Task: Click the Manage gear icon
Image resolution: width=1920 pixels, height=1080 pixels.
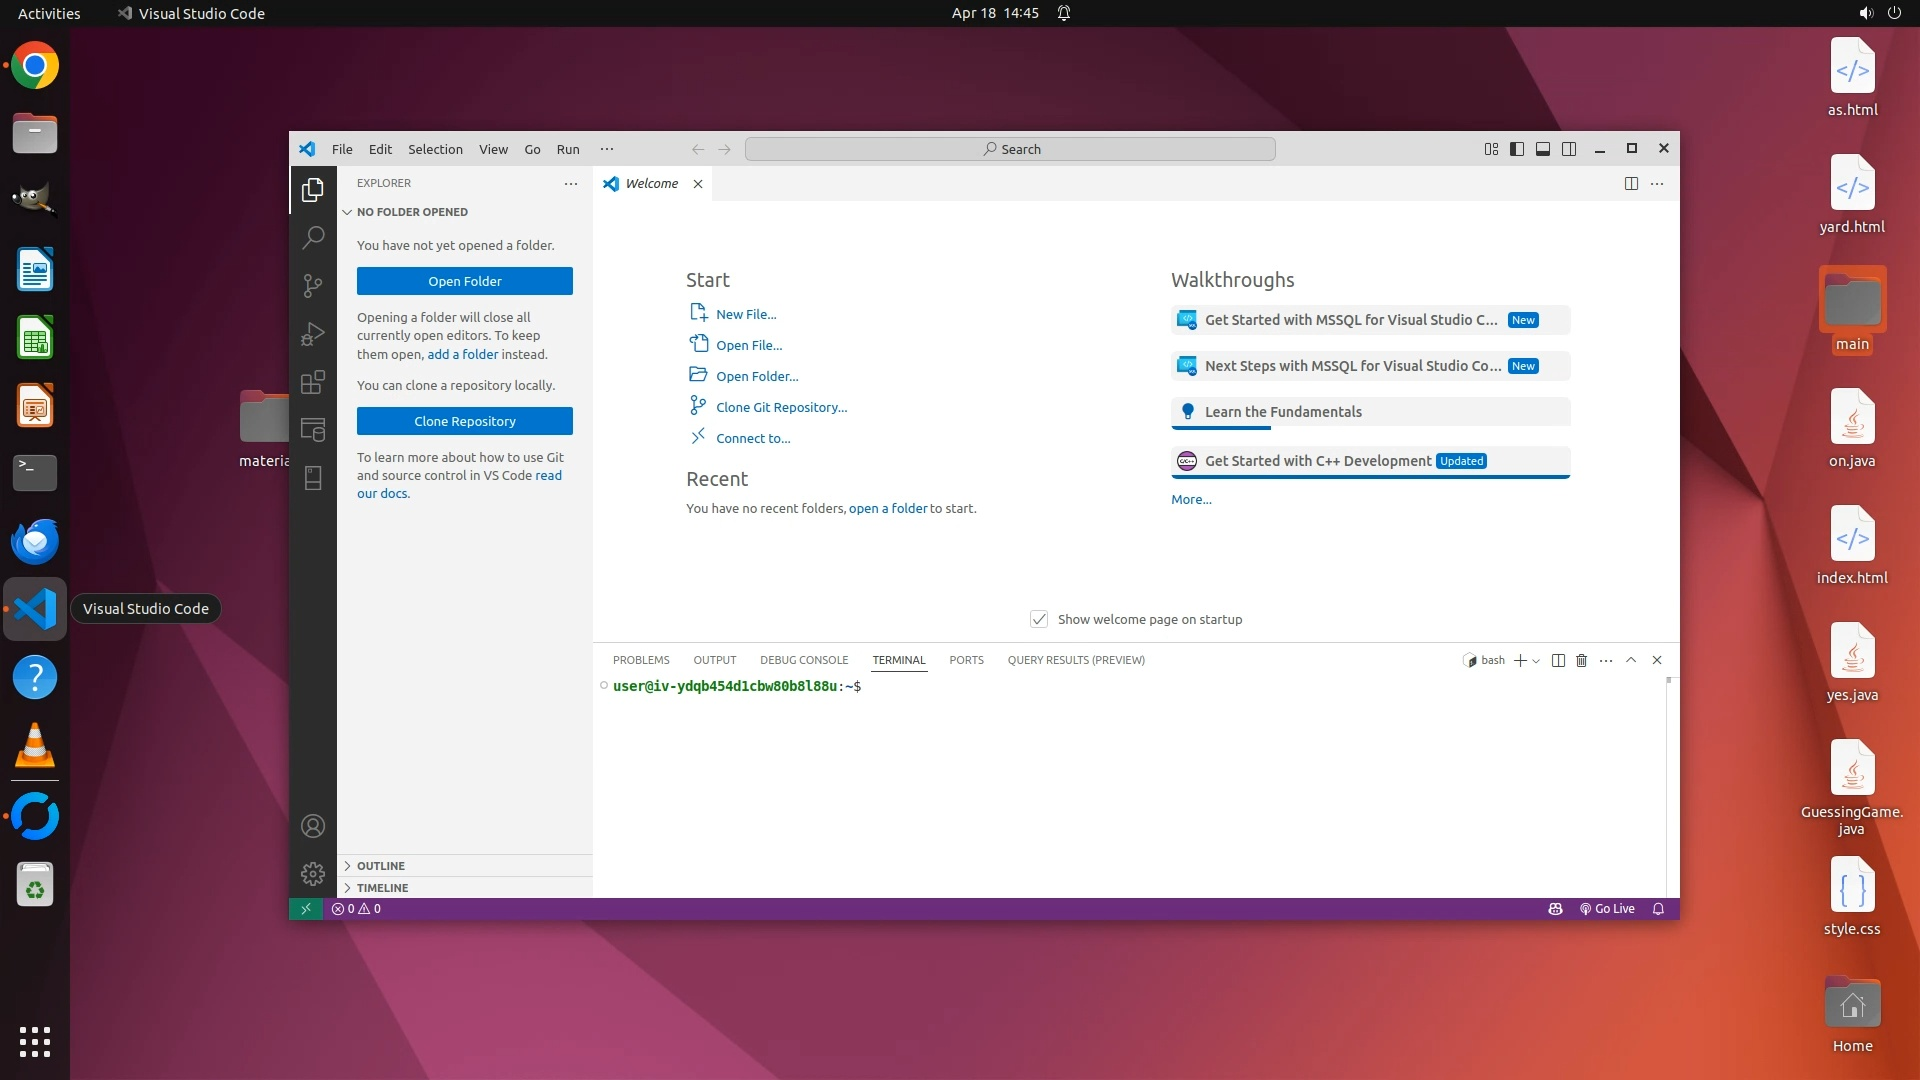Action: coord(313,874)
